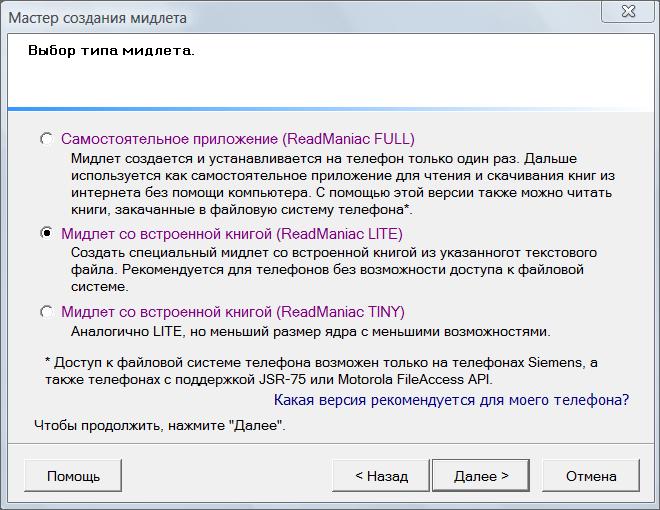Click the 'Самостоятельное приложение (ReadManiac FULL)' label text
The height and width of the screenshot is (510, 660).
tap(237, 139)
